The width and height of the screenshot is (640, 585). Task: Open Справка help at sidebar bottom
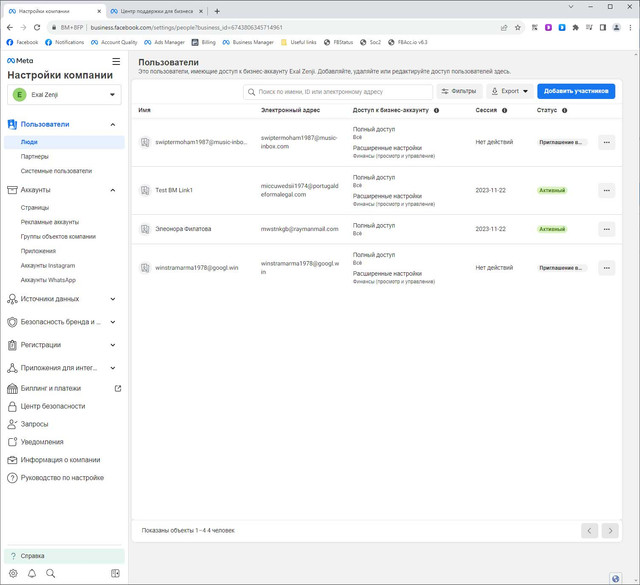pyautogui.click(x=64, y=556)
